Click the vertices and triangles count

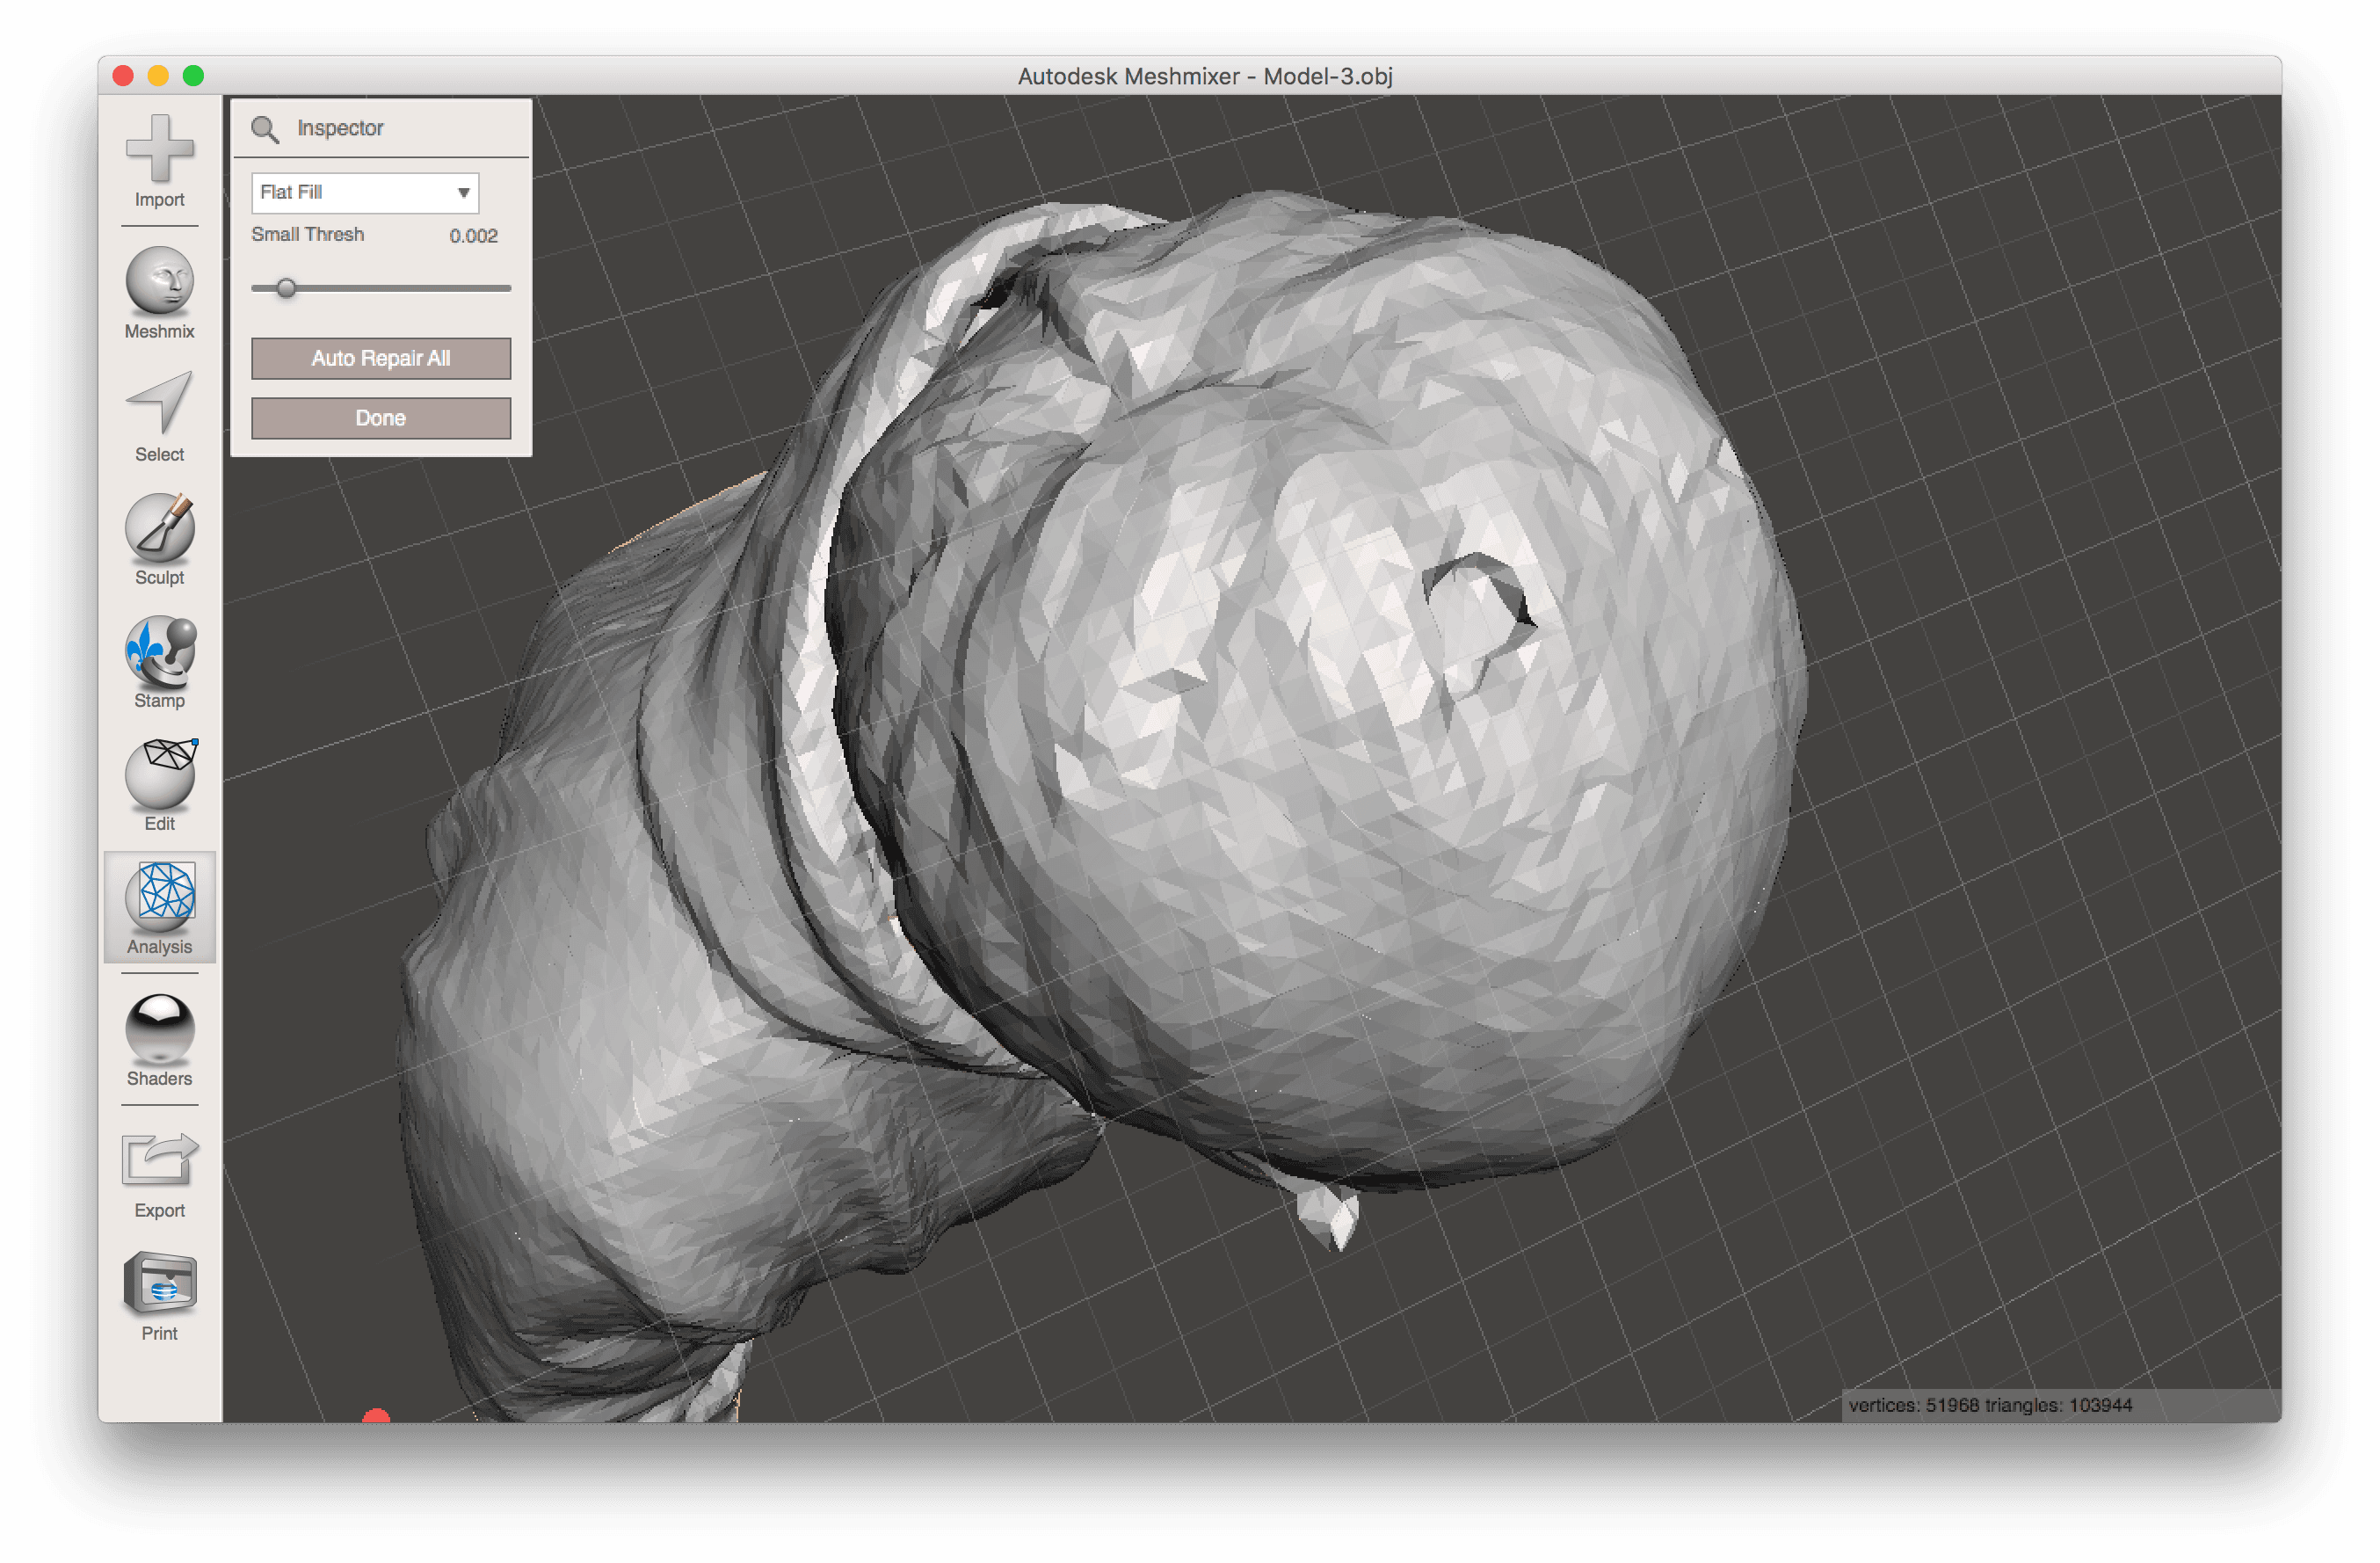1990,1405
